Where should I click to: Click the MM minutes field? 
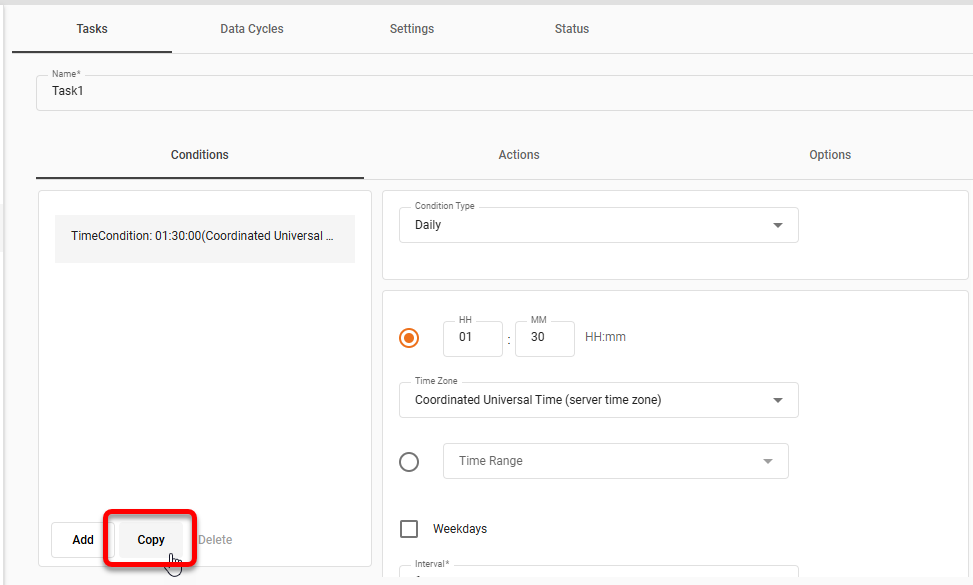[544, 338]
